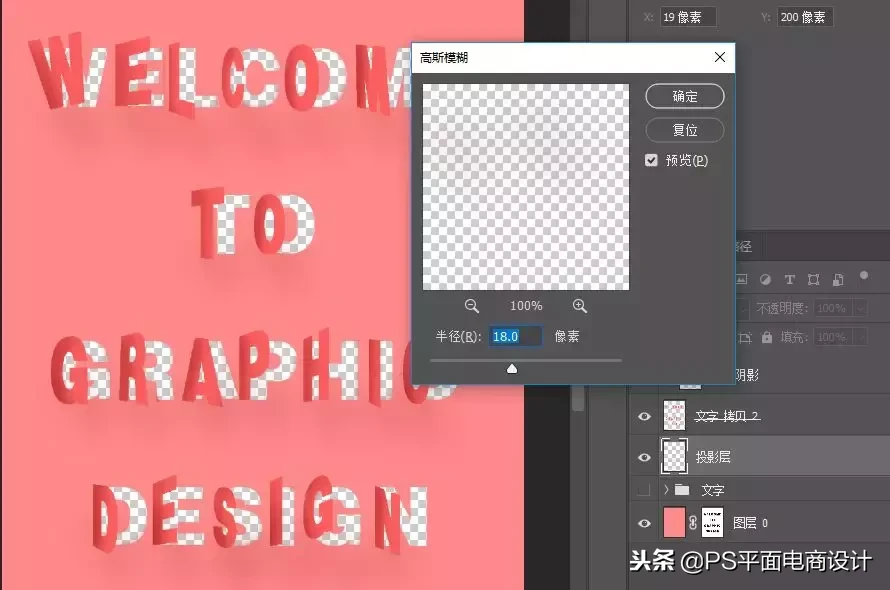Click the 不透明度 100% value field

tap(833, 308)
